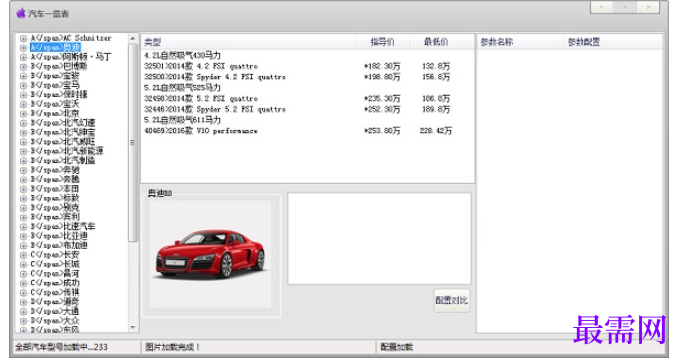Select 长安 in the brand tree

point(55,255)
